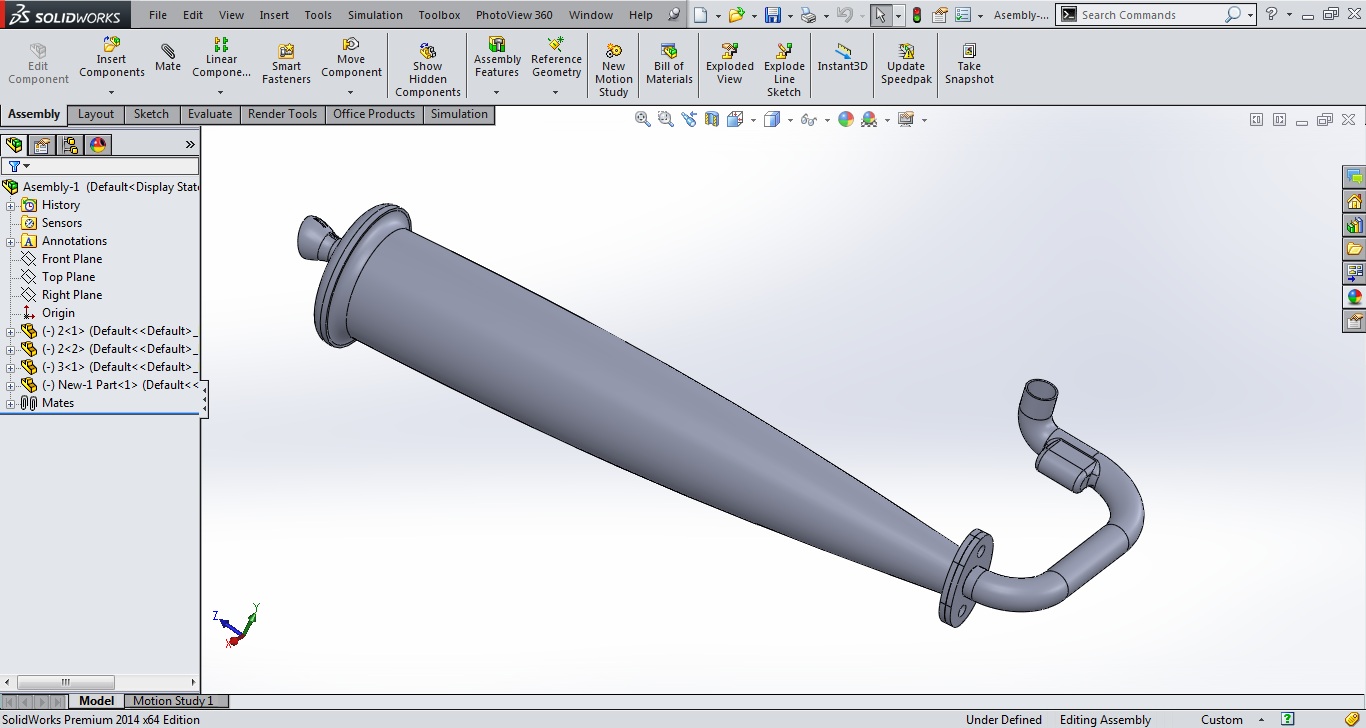Click Custom units in status bar
Screen dimensions: 1366x728
click(x=1222, y=720)
